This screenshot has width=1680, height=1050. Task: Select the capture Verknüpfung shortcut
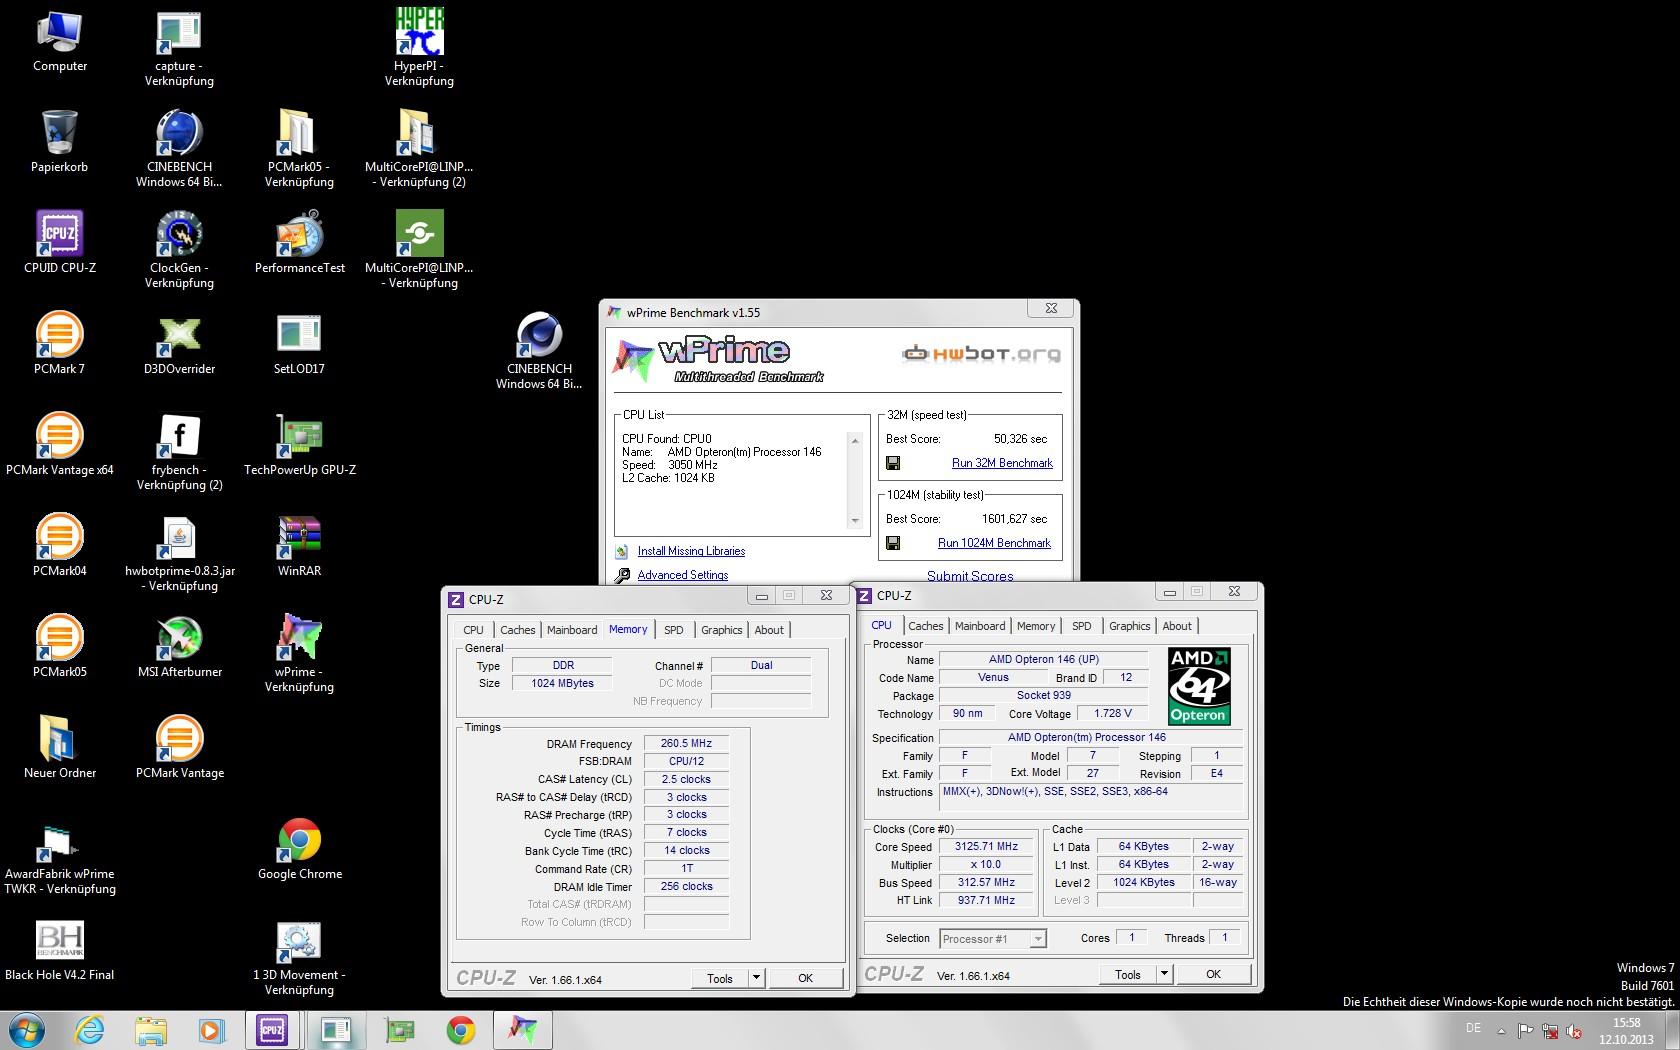click(180, 48)
